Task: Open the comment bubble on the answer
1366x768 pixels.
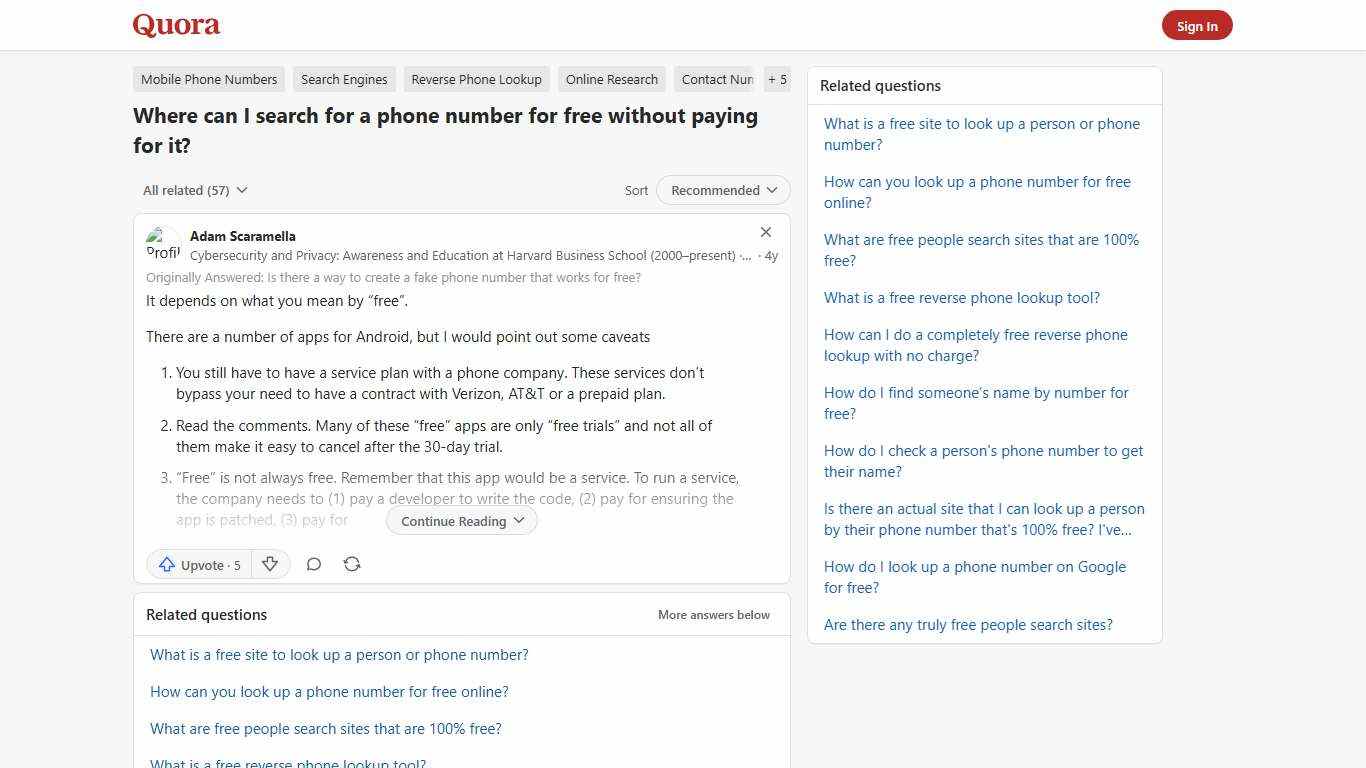Action: coord(313,564)
